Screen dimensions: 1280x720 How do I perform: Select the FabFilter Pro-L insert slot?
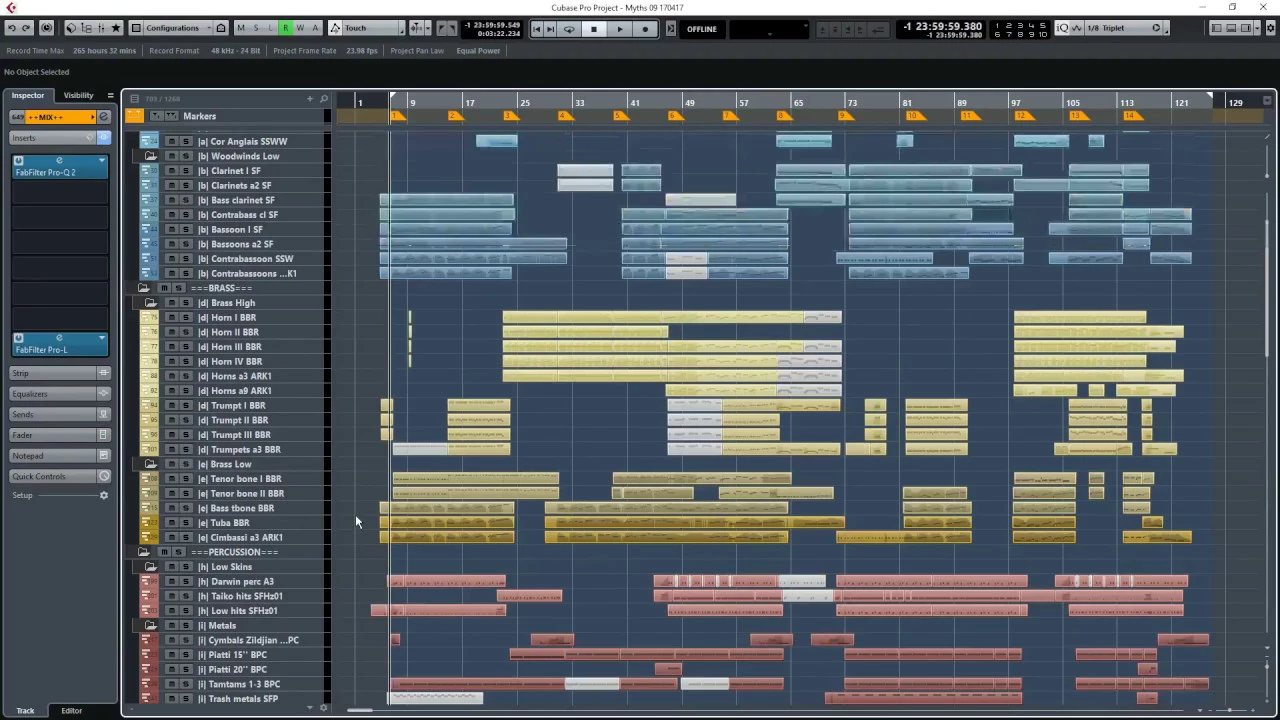click(60, 344)
